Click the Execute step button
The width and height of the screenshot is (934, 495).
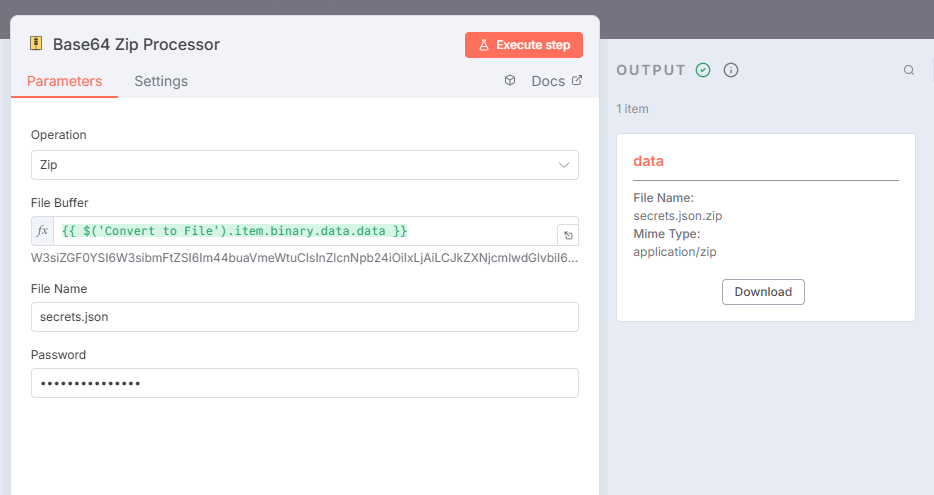pos(524,45)
